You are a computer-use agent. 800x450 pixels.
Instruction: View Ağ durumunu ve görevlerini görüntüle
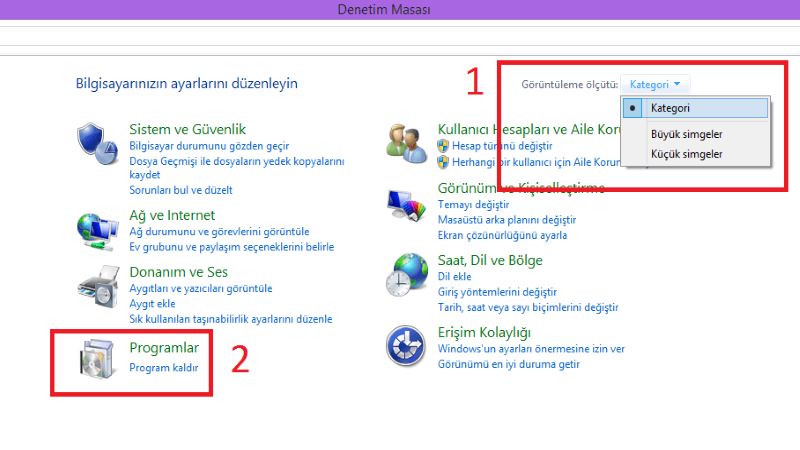pyautogui.click(x=219, y=232)
